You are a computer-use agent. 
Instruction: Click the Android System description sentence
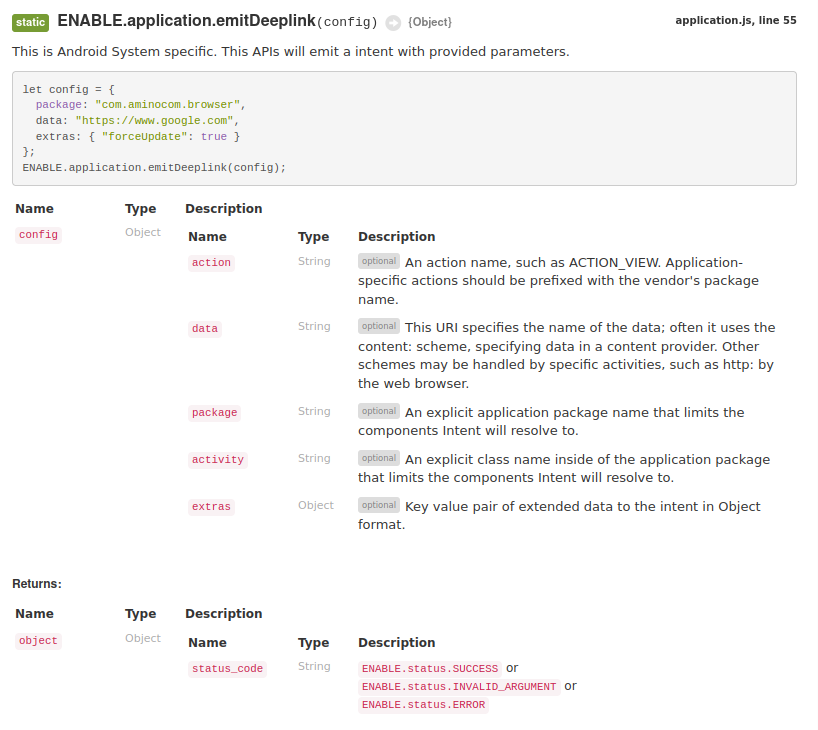(291, 52)
